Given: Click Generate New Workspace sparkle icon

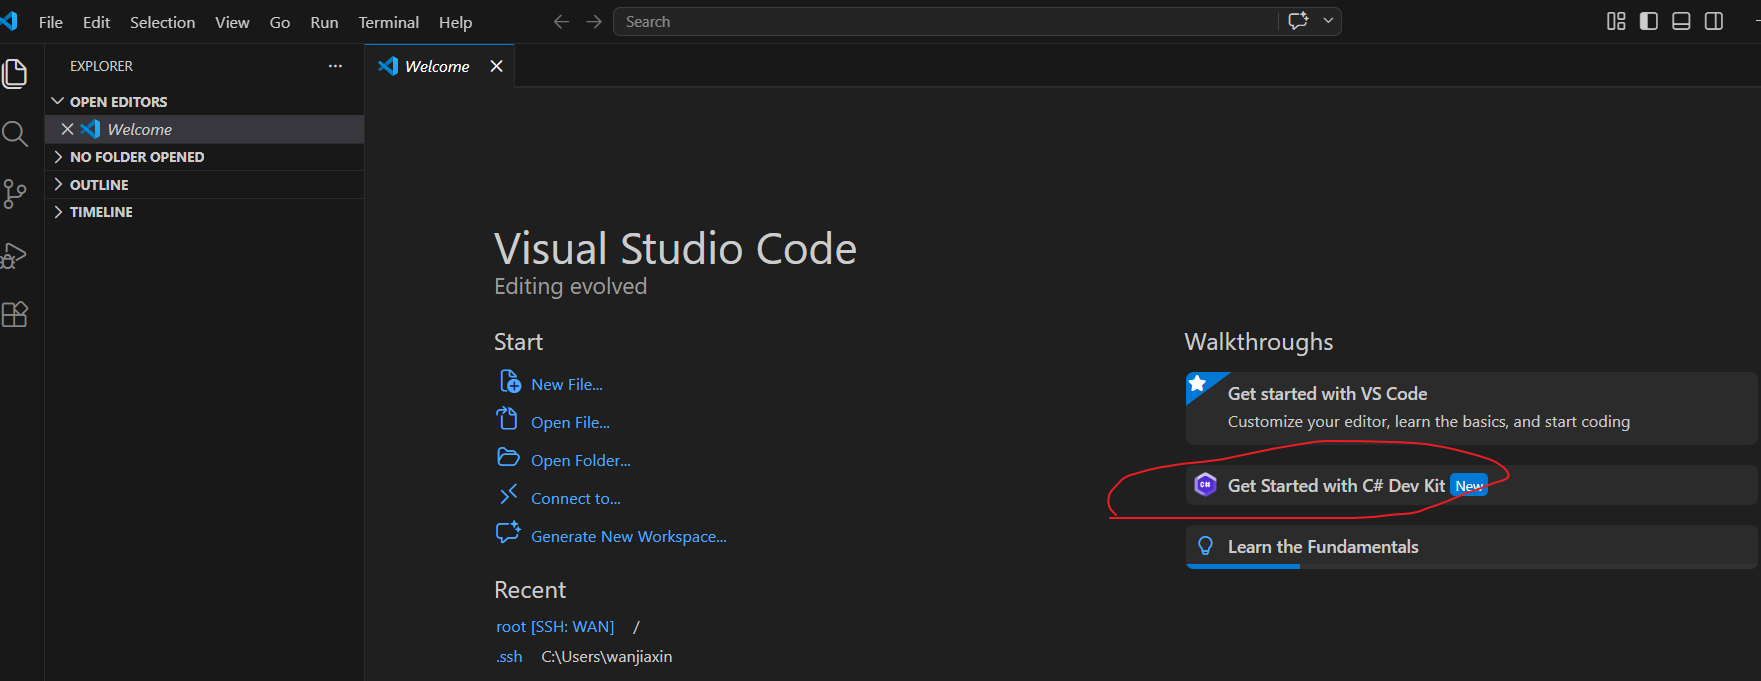Looking at the screenshot, I should [508, 532].
